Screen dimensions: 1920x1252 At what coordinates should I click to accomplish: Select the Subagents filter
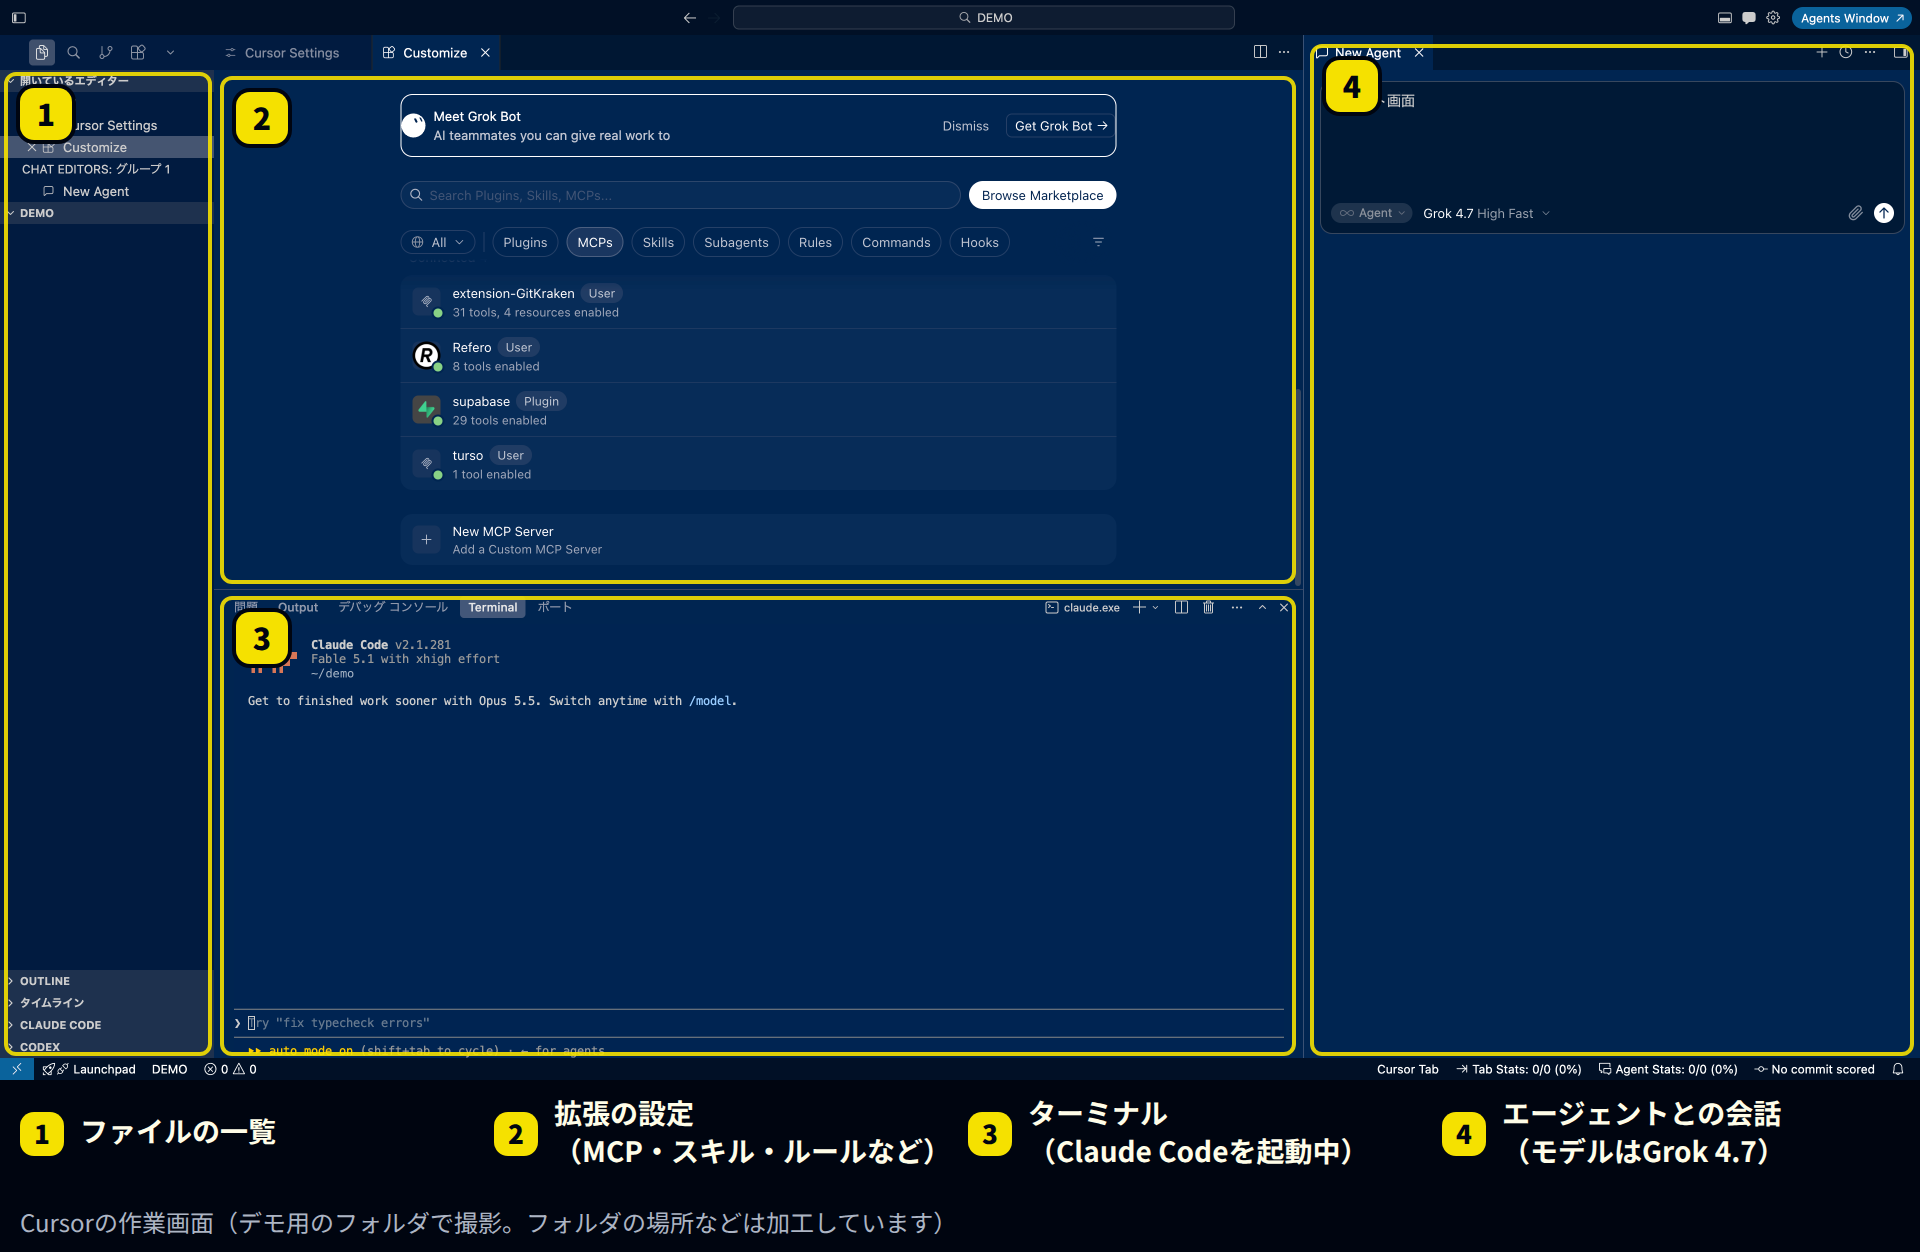[x=736, y=242]
